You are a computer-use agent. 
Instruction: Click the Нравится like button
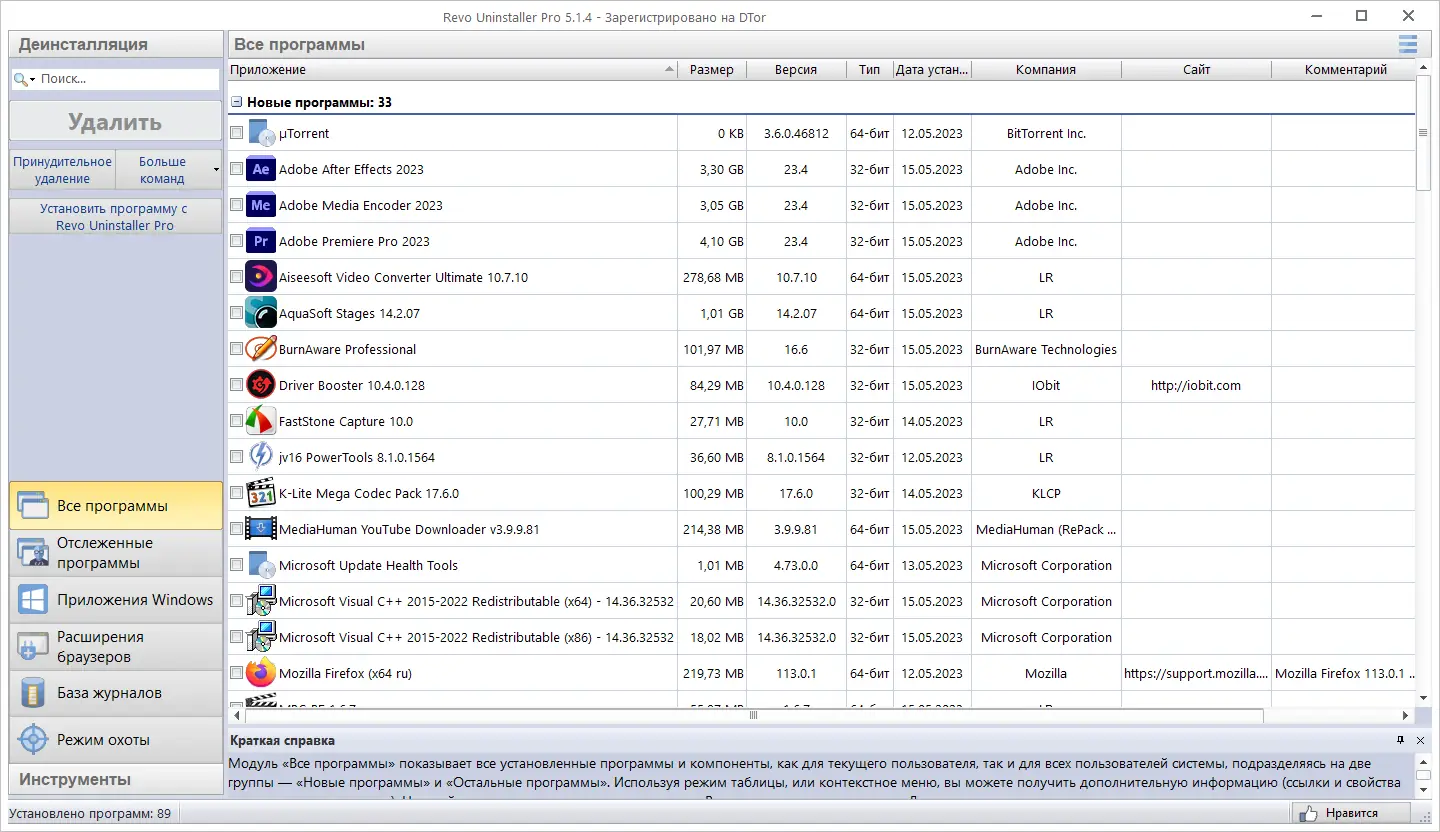(1350, 813)
